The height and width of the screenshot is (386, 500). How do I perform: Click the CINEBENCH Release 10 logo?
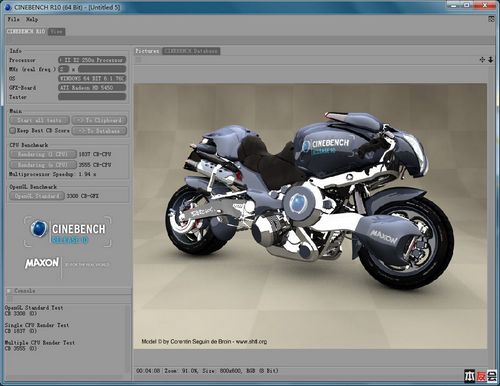pos(68,232)
